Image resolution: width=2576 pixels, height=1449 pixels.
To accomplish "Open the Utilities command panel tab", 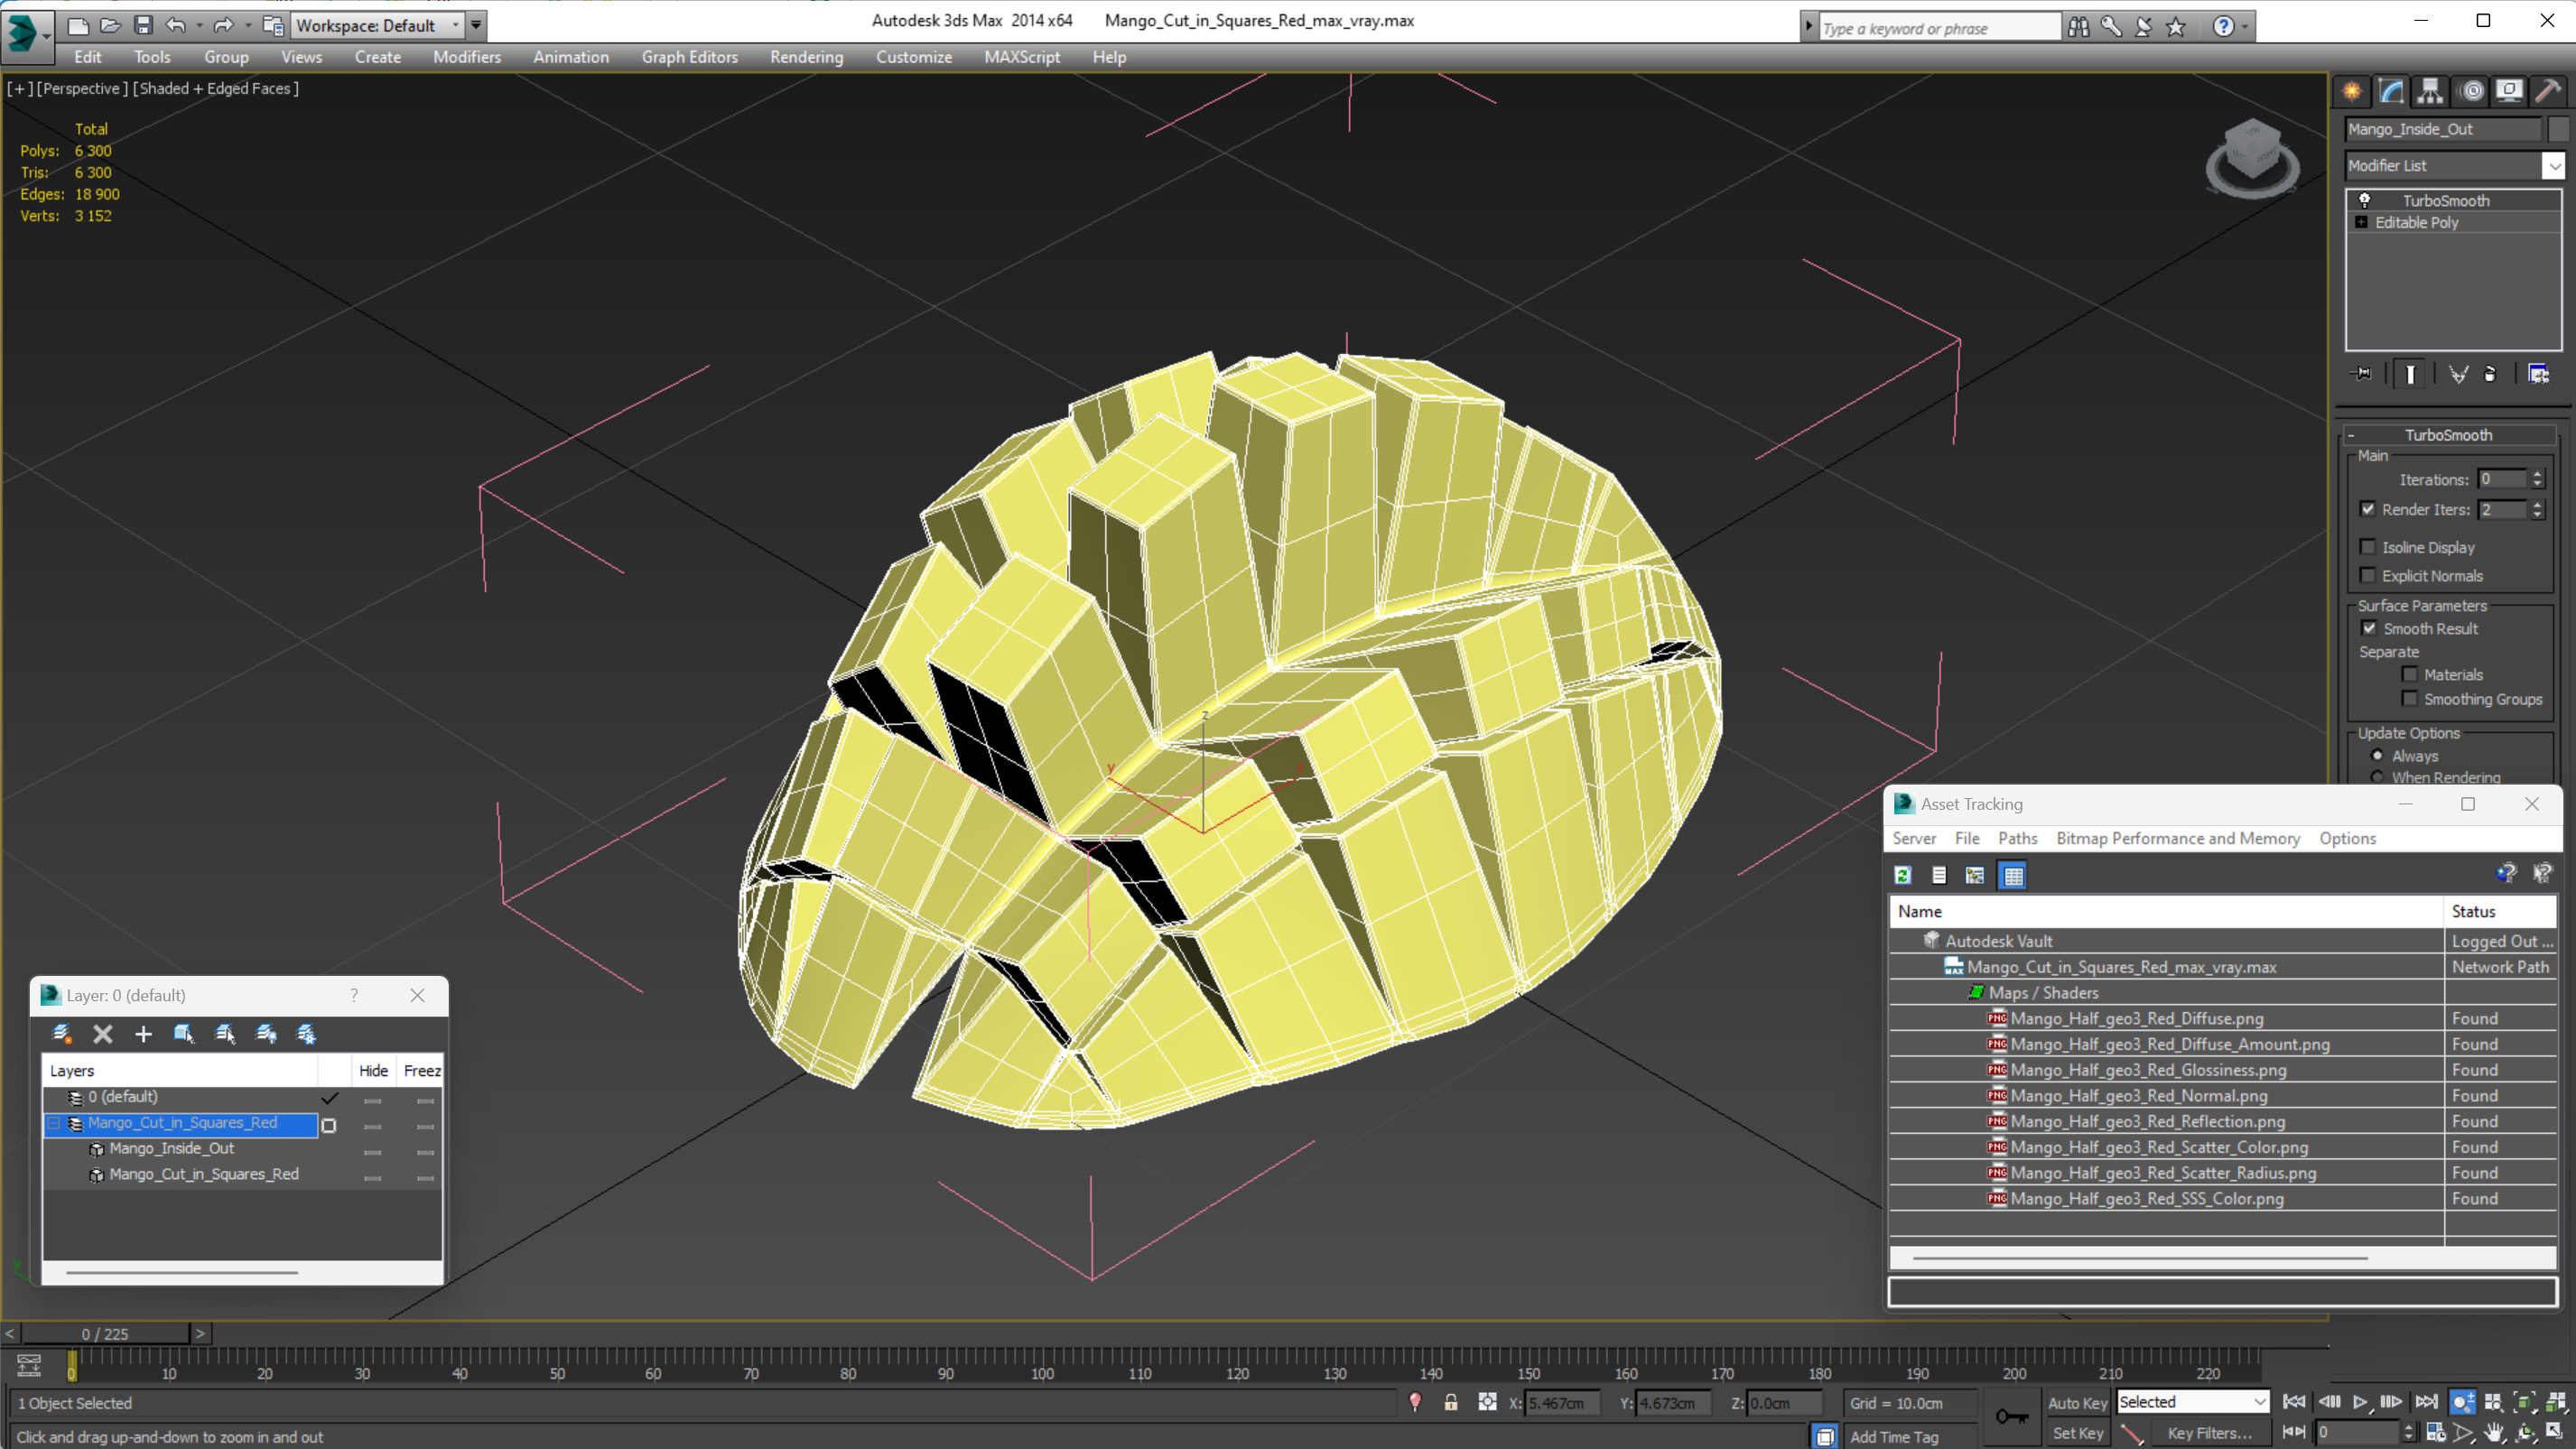I will (x=2548, y=91).
